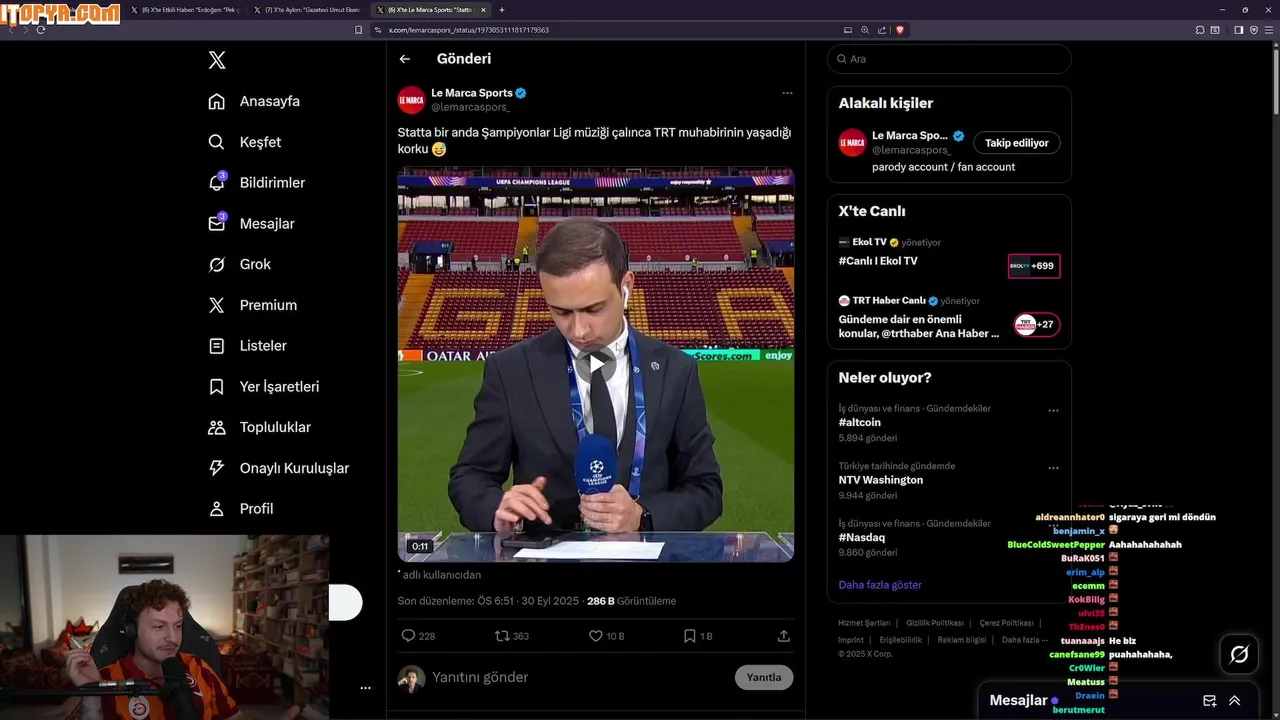Viewport: 1280px width, 720px height.
Task: Click the page vertical scrollbar
Action: pyautogui.click(x=1275, y=80)
